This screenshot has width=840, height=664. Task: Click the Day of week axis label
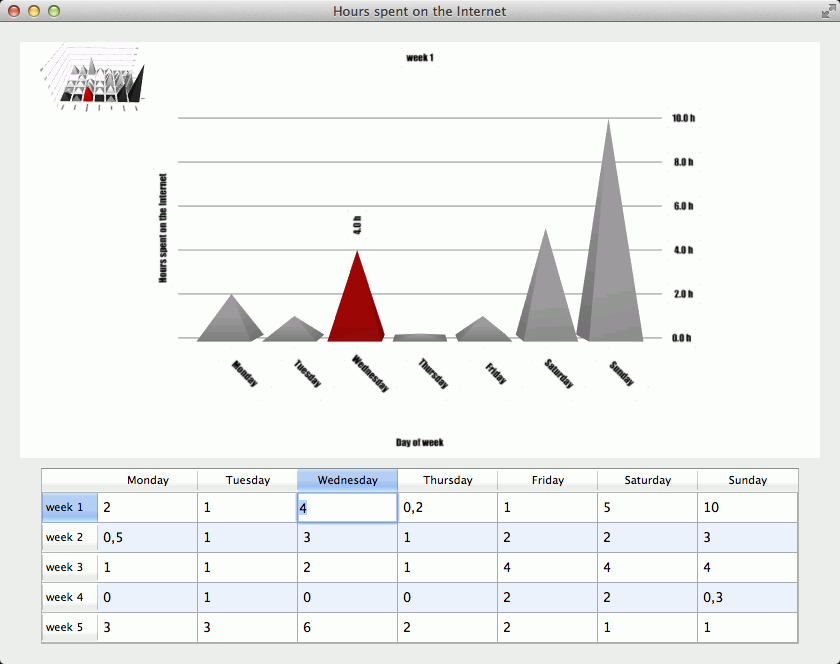[420, 442]
